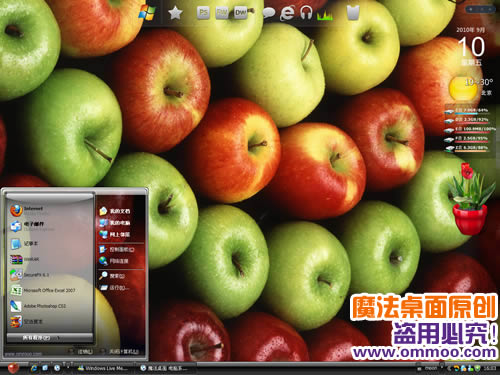Open Internet Explorer from the top dock
This screenshot has height=375, width=500.
pos(287,13)
